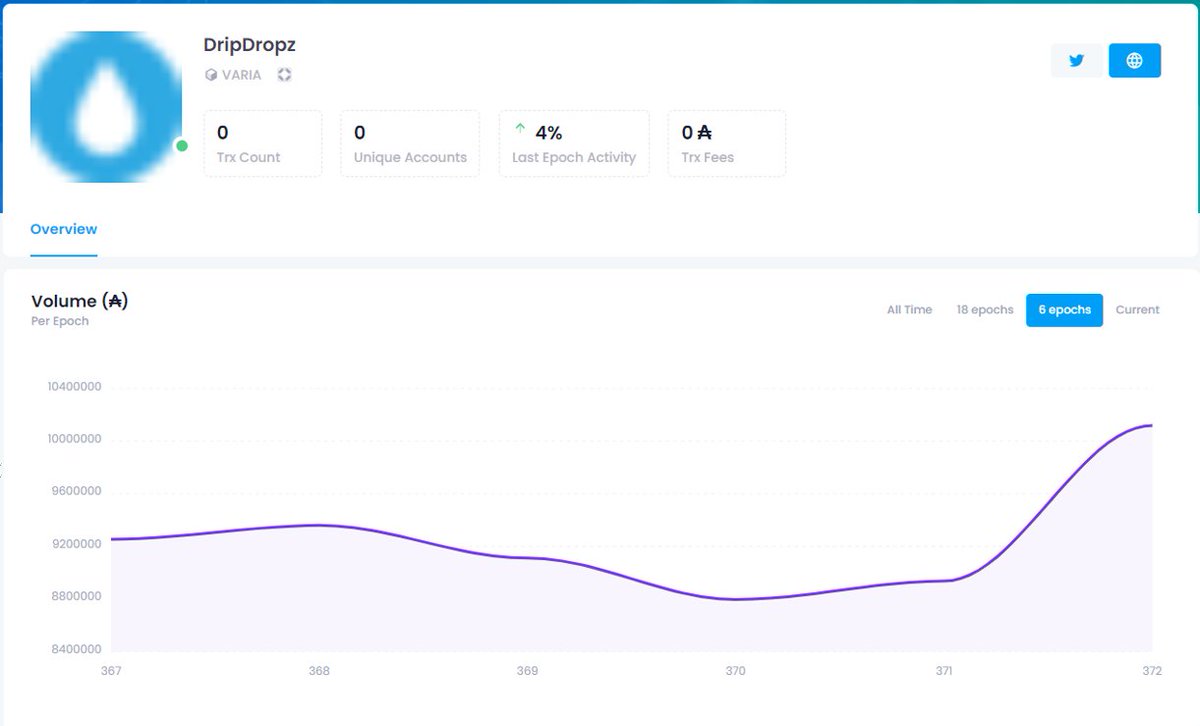The width and height of the screenshot is (1200, 726).
Task: Click the refresh icon beside VARIA
Action: [x=284, y=74]
